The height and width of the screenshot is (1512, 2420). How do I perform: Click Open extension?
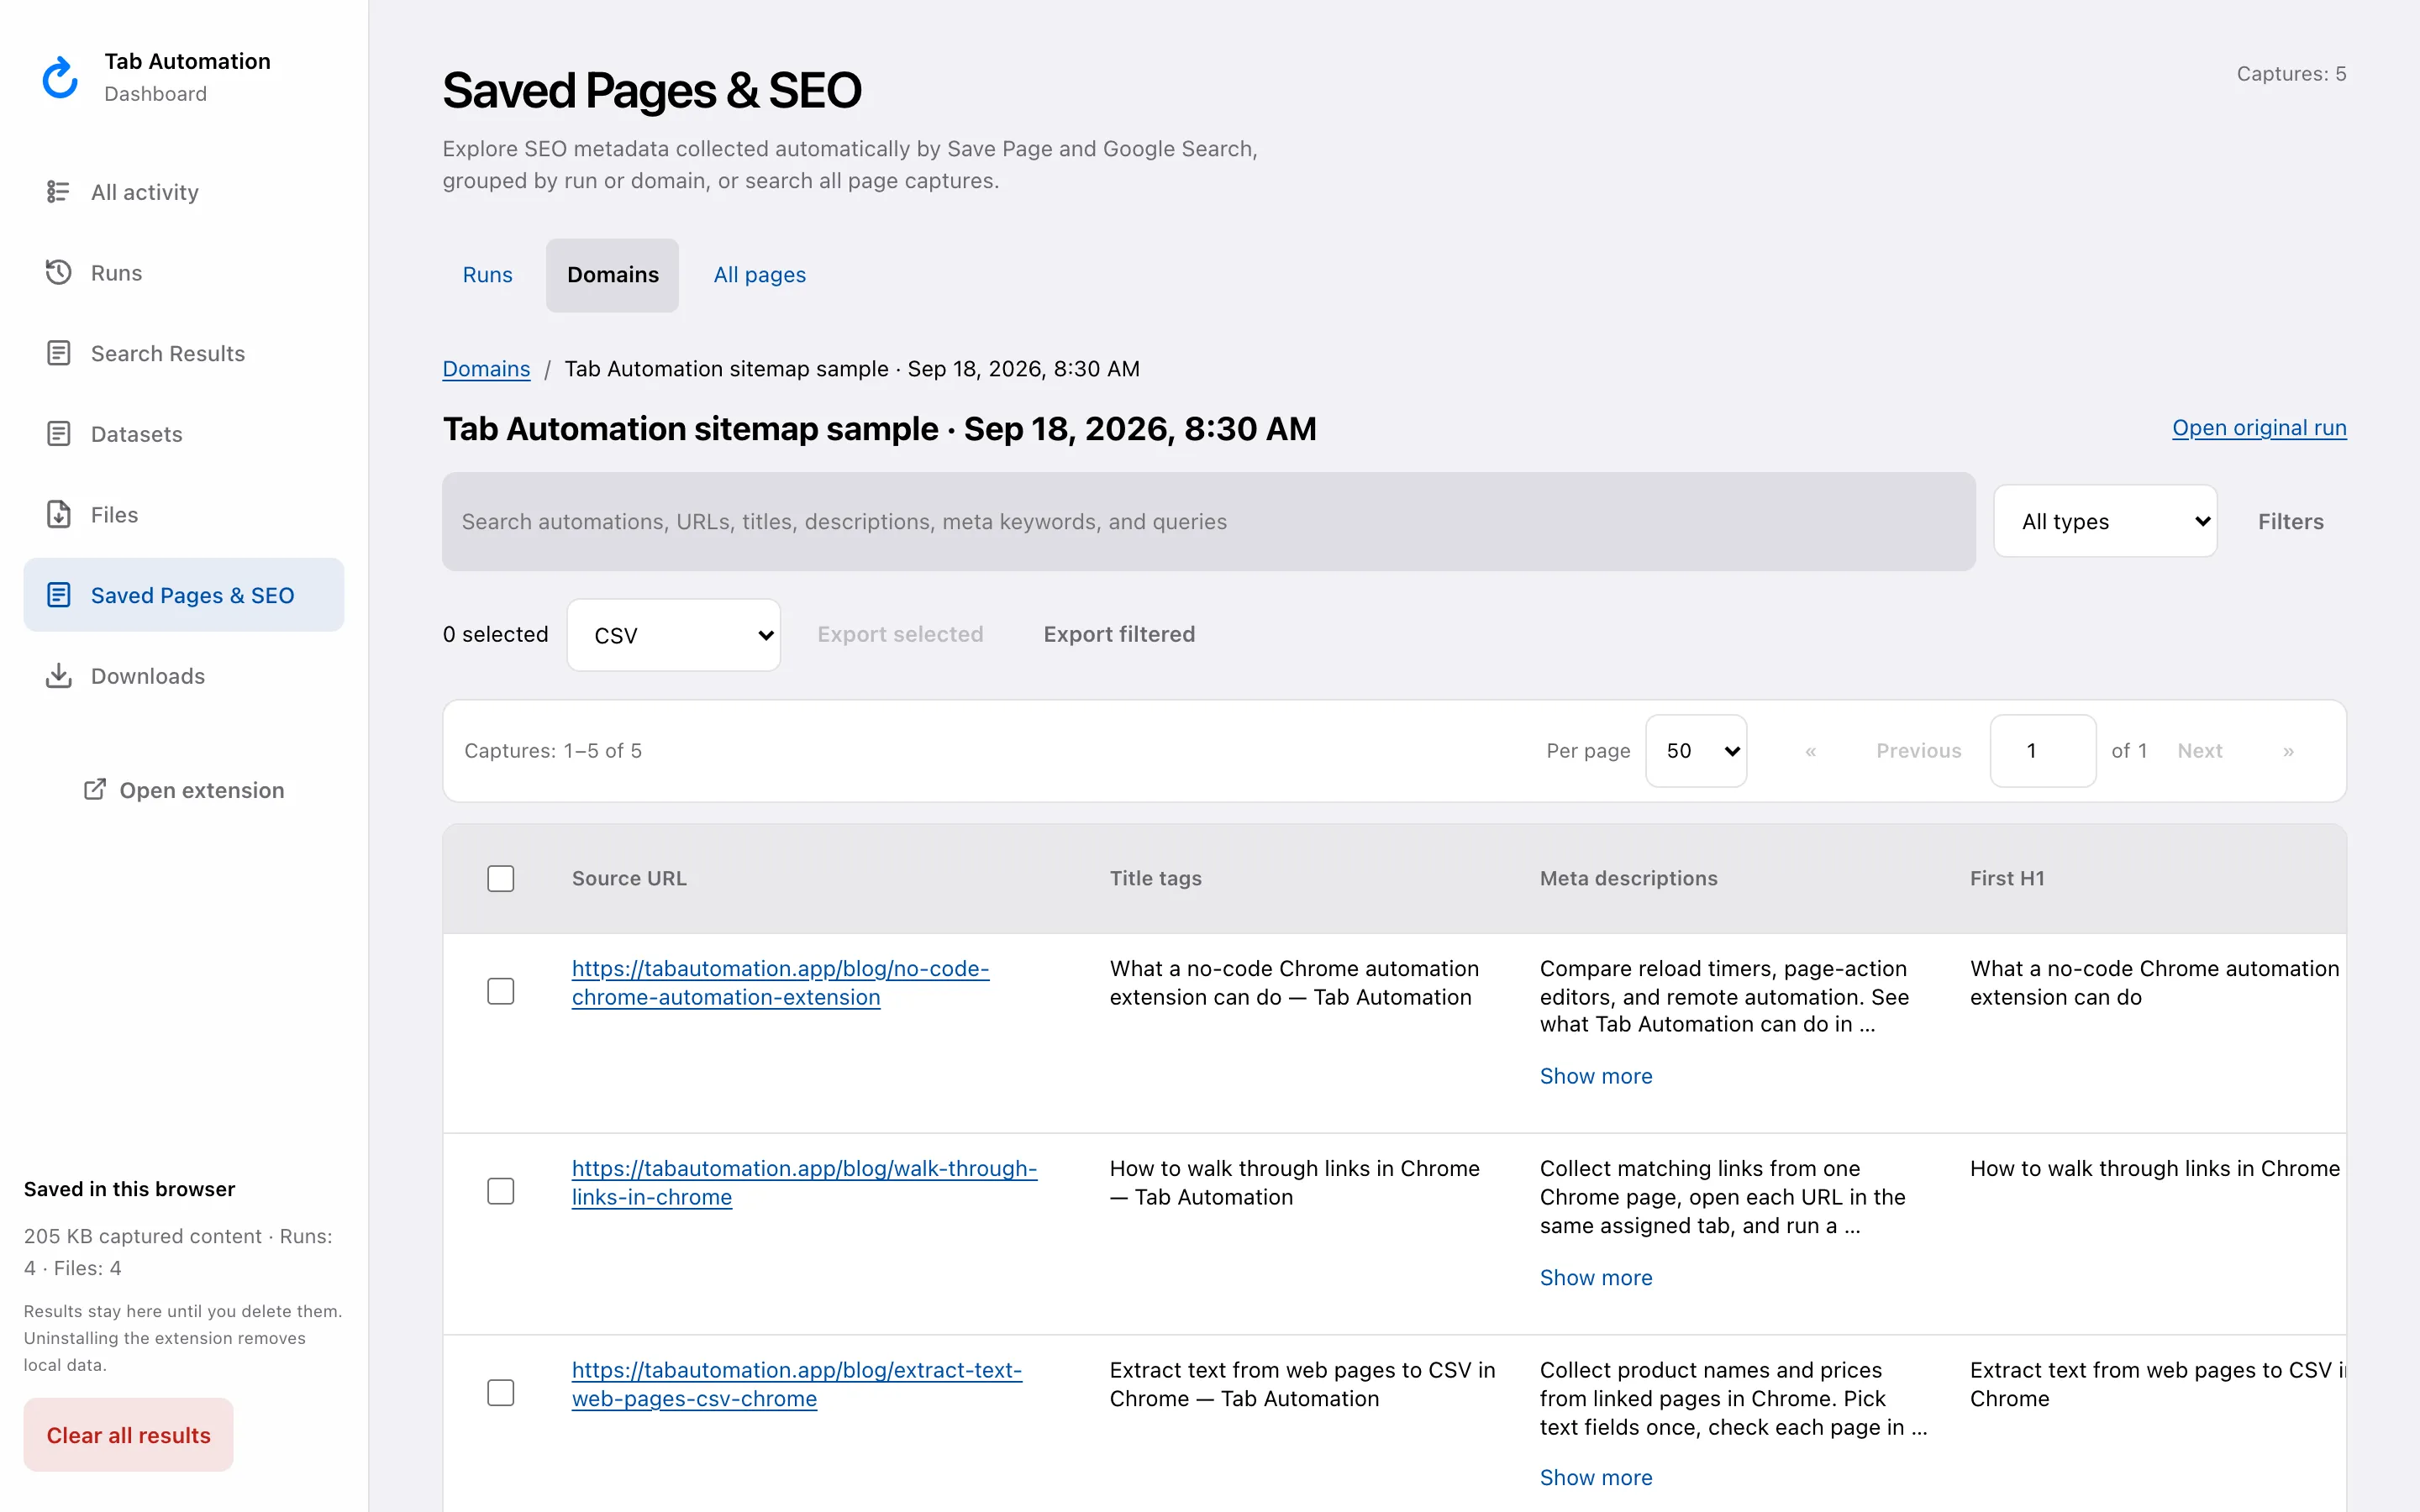(184, 790)
